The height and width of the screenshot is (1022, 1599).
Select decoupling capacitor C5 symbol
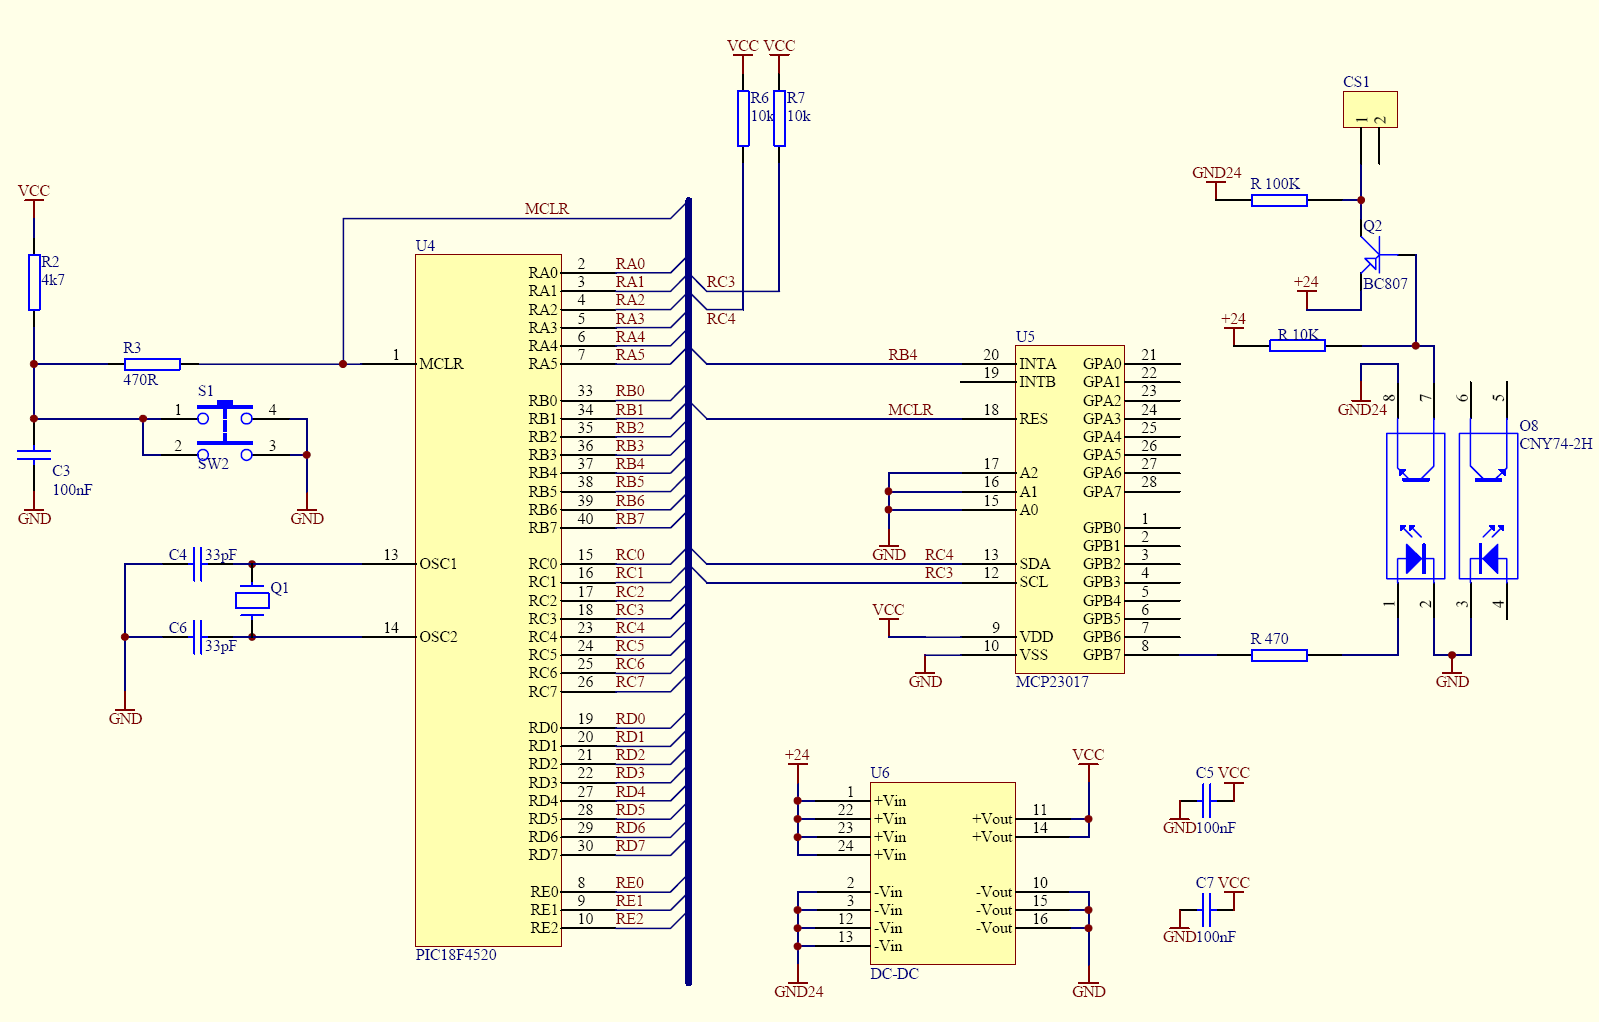coord(1206,801)
